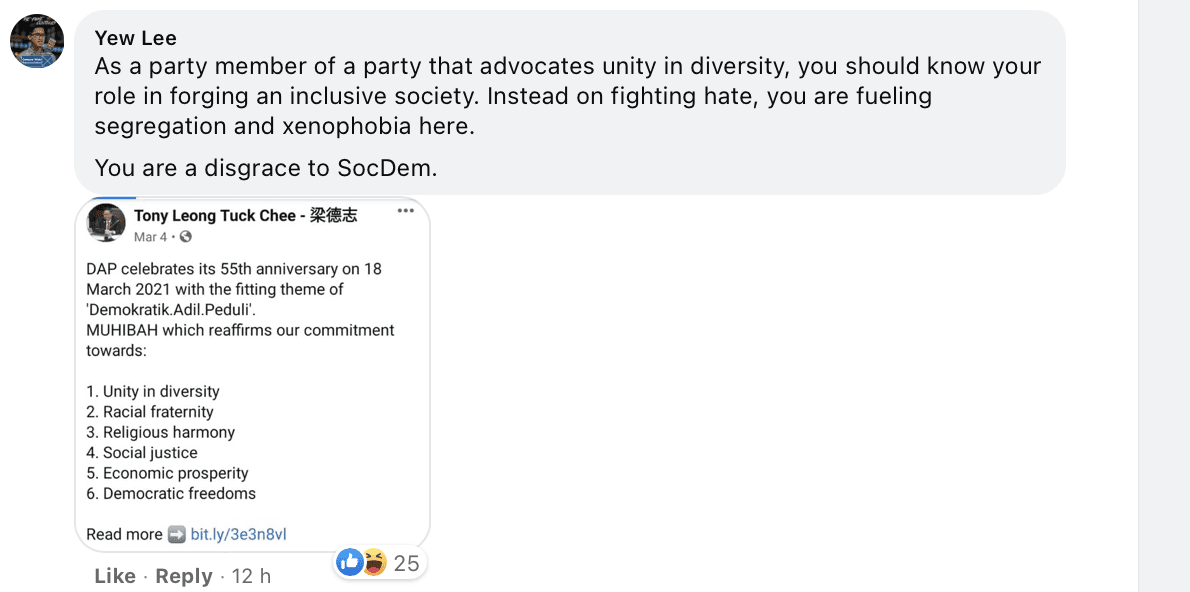Open the three-dot options menu on the embedded post

[406, 209]
